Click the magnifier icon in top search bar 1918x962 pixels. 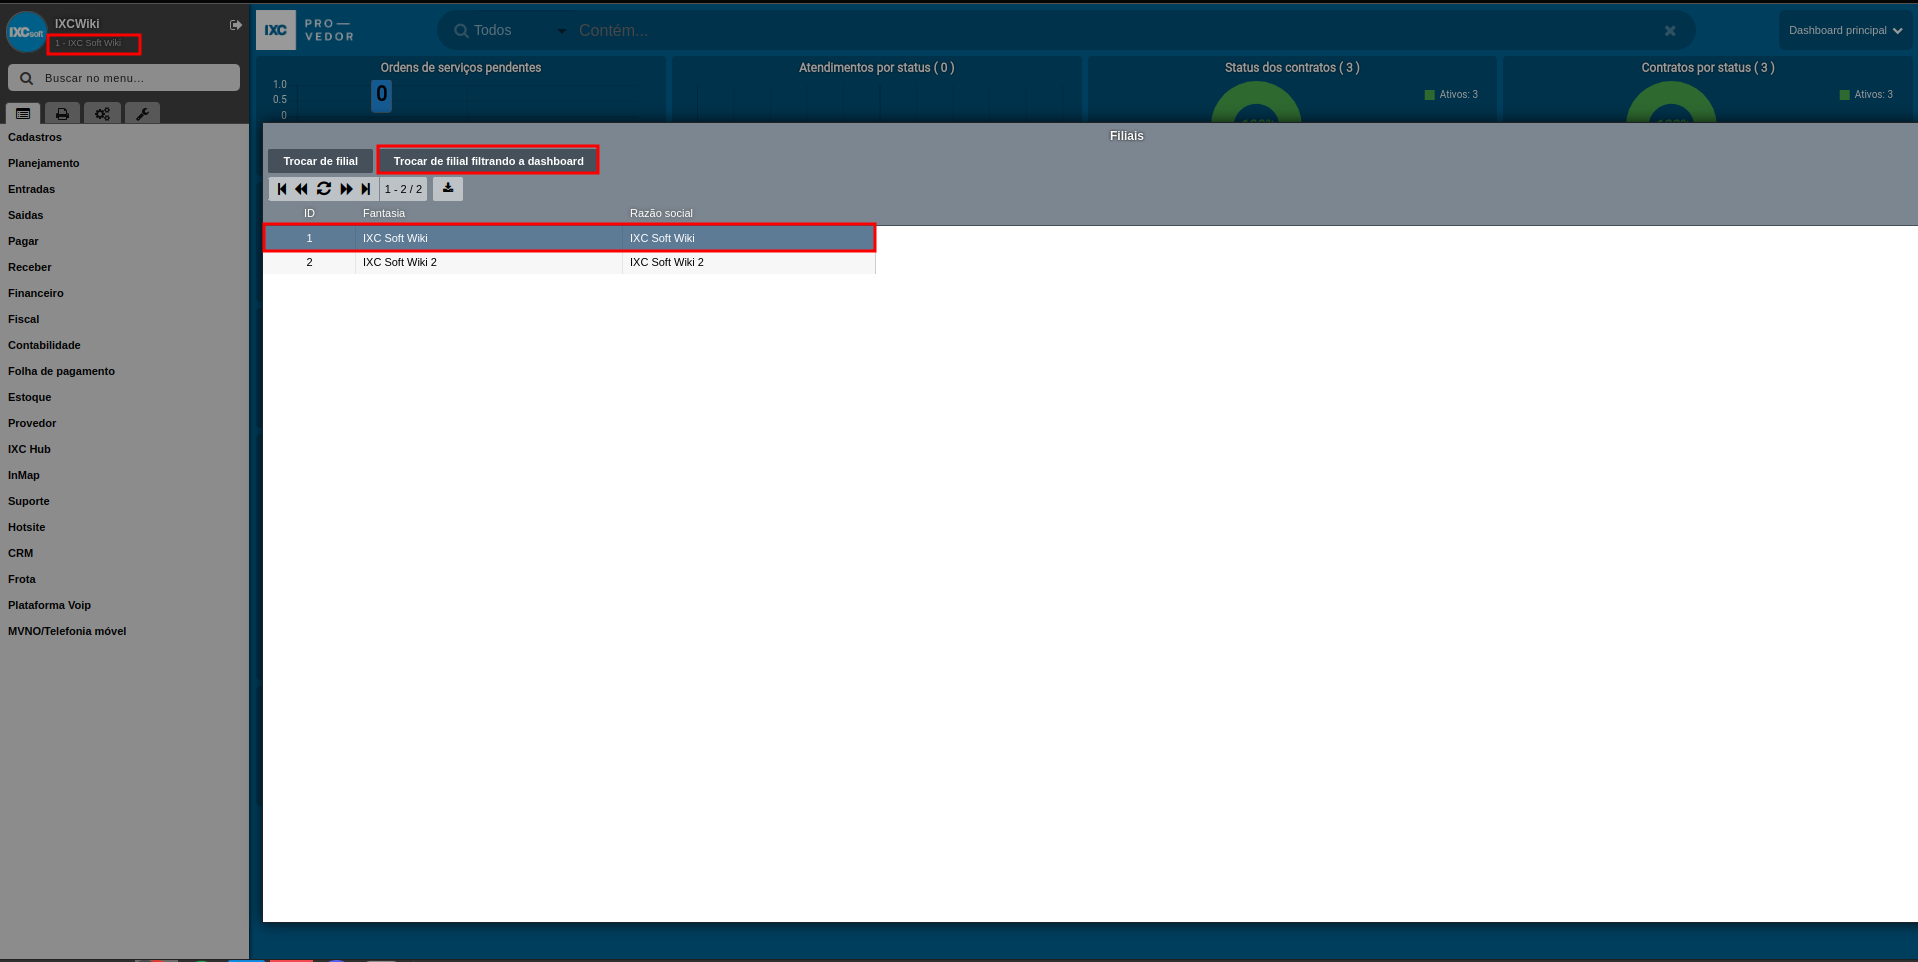coord(461,31)
